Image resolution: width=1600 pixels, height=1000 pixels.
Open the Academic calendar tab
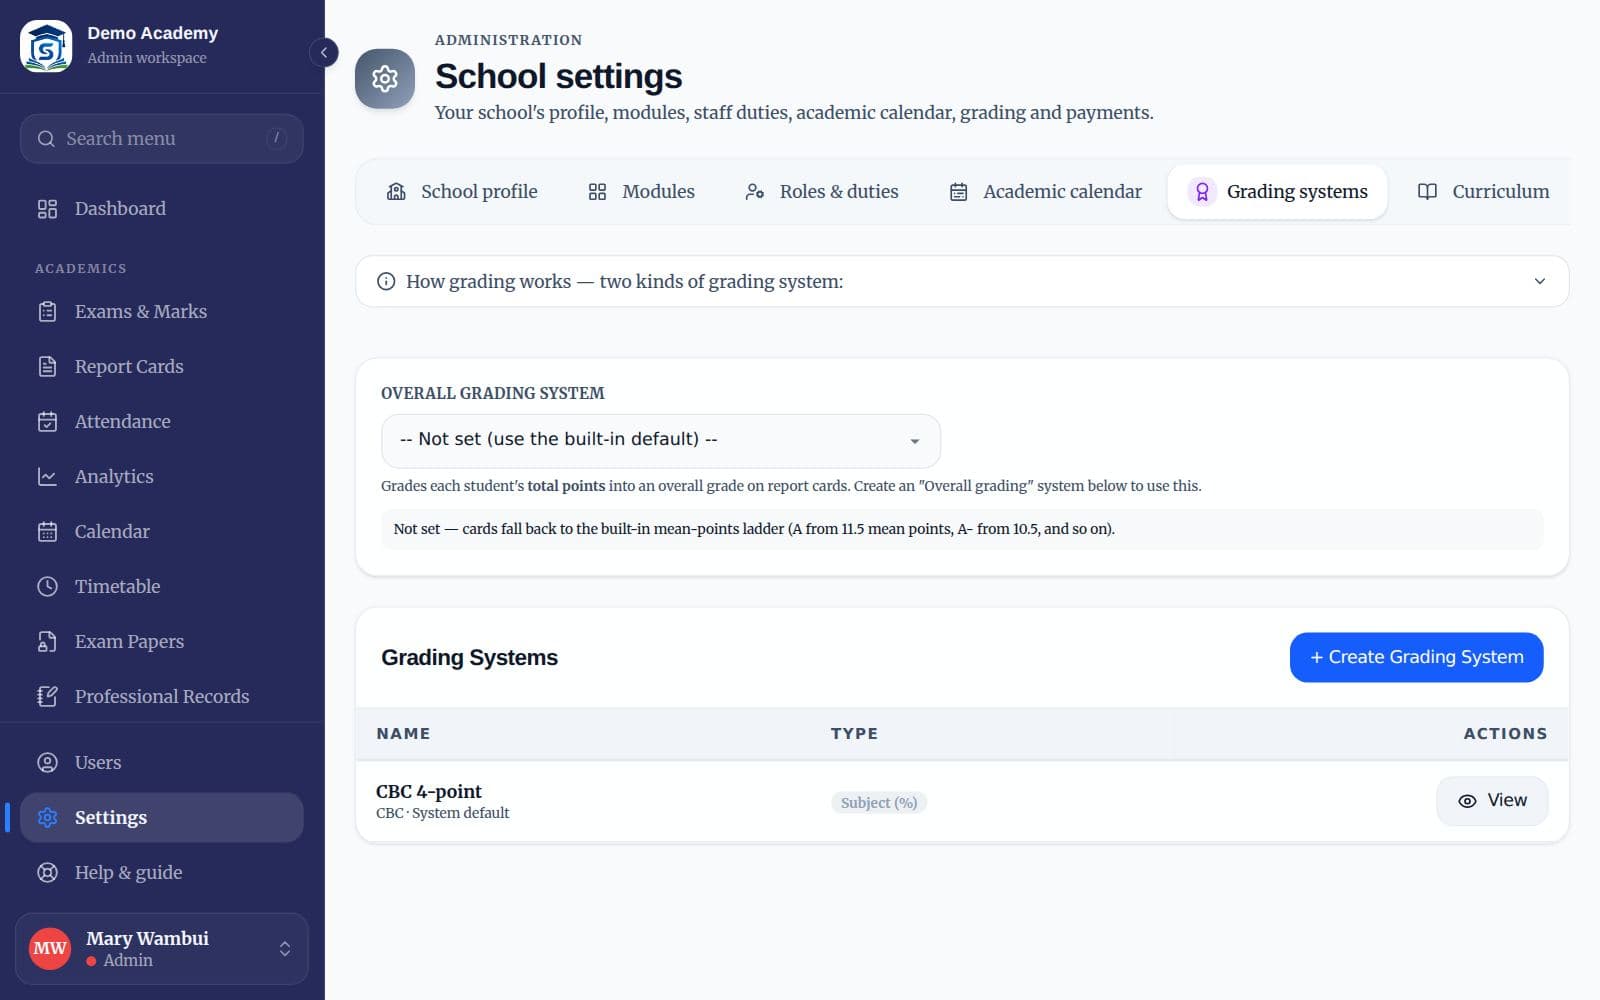click(1045, 192)
